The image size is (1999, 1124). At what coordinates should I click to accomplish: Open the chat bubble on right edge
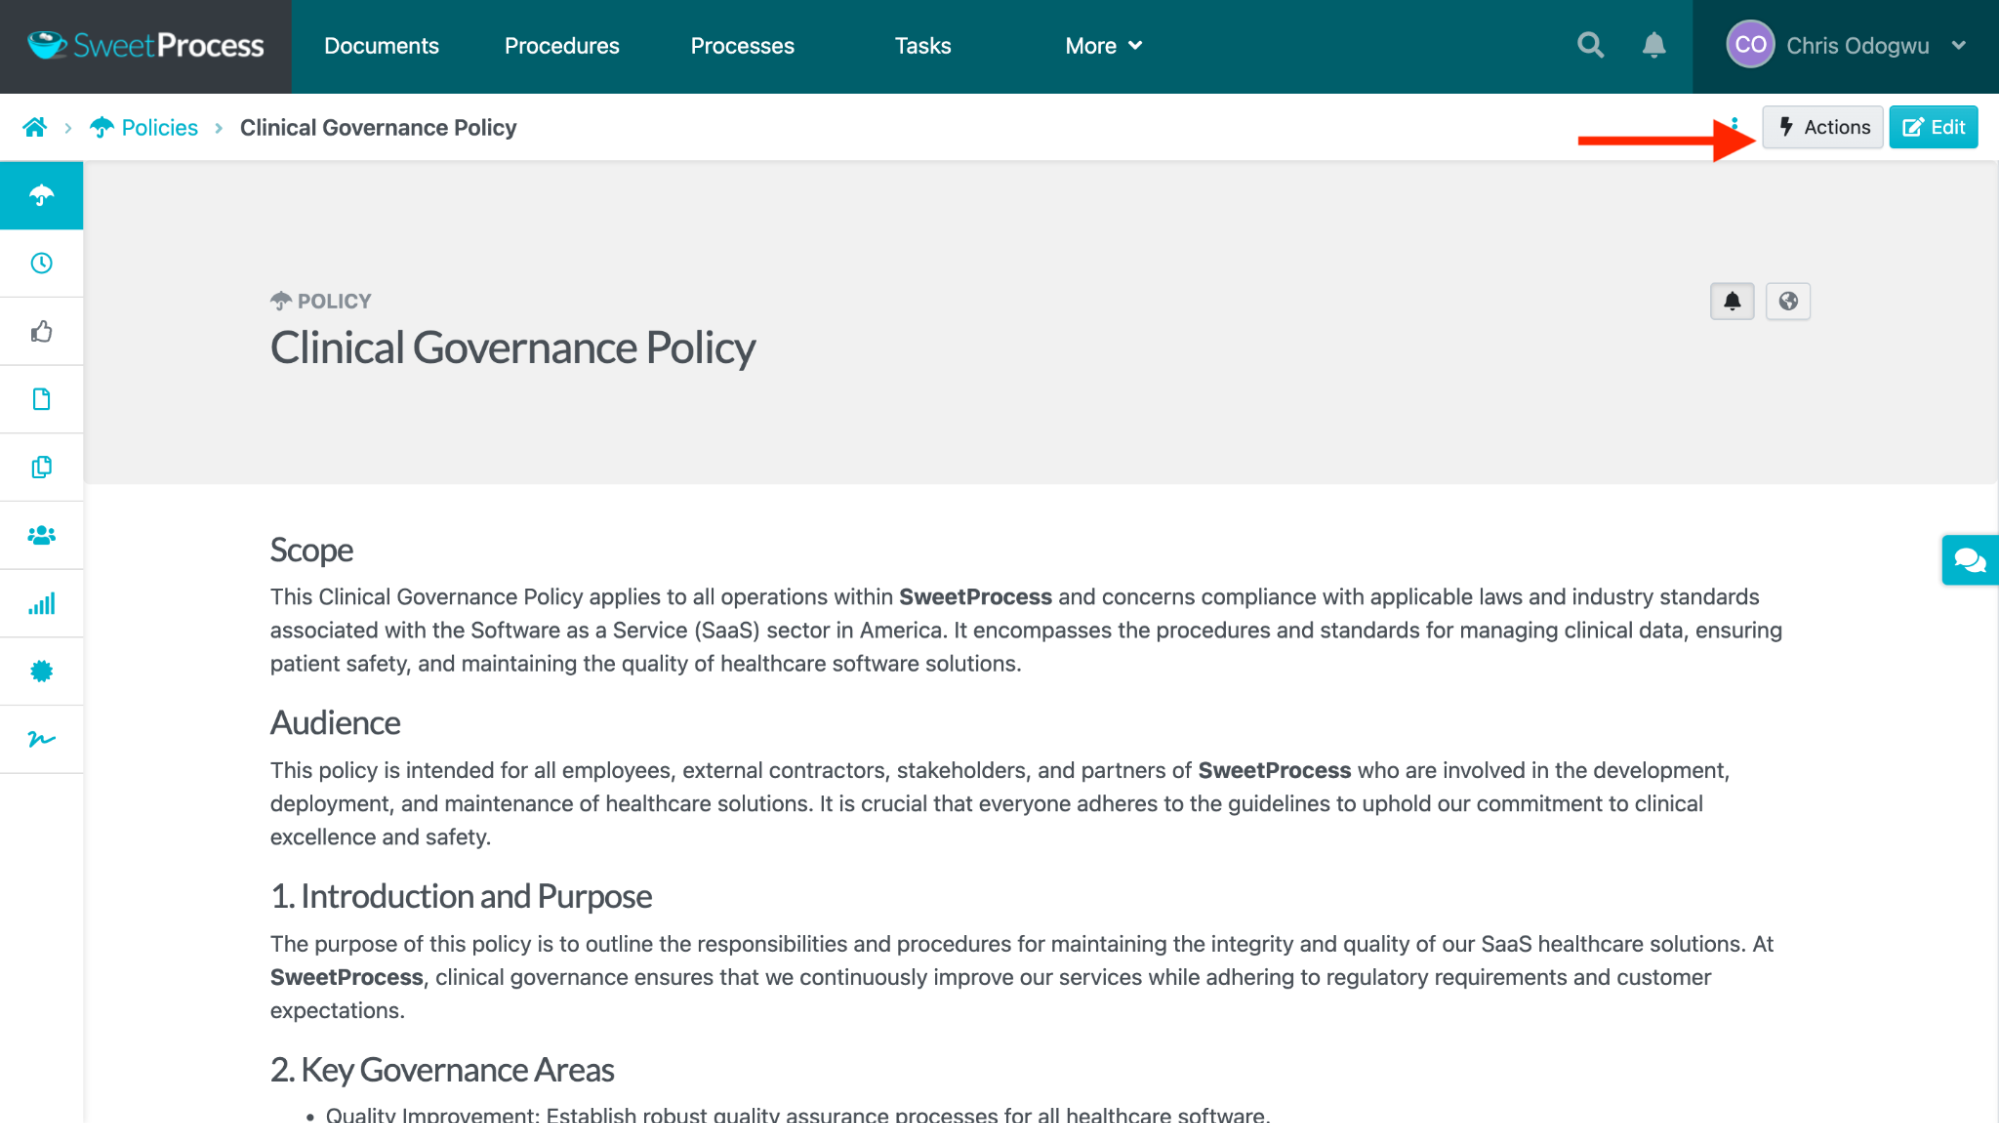[x=1969, y=560]
